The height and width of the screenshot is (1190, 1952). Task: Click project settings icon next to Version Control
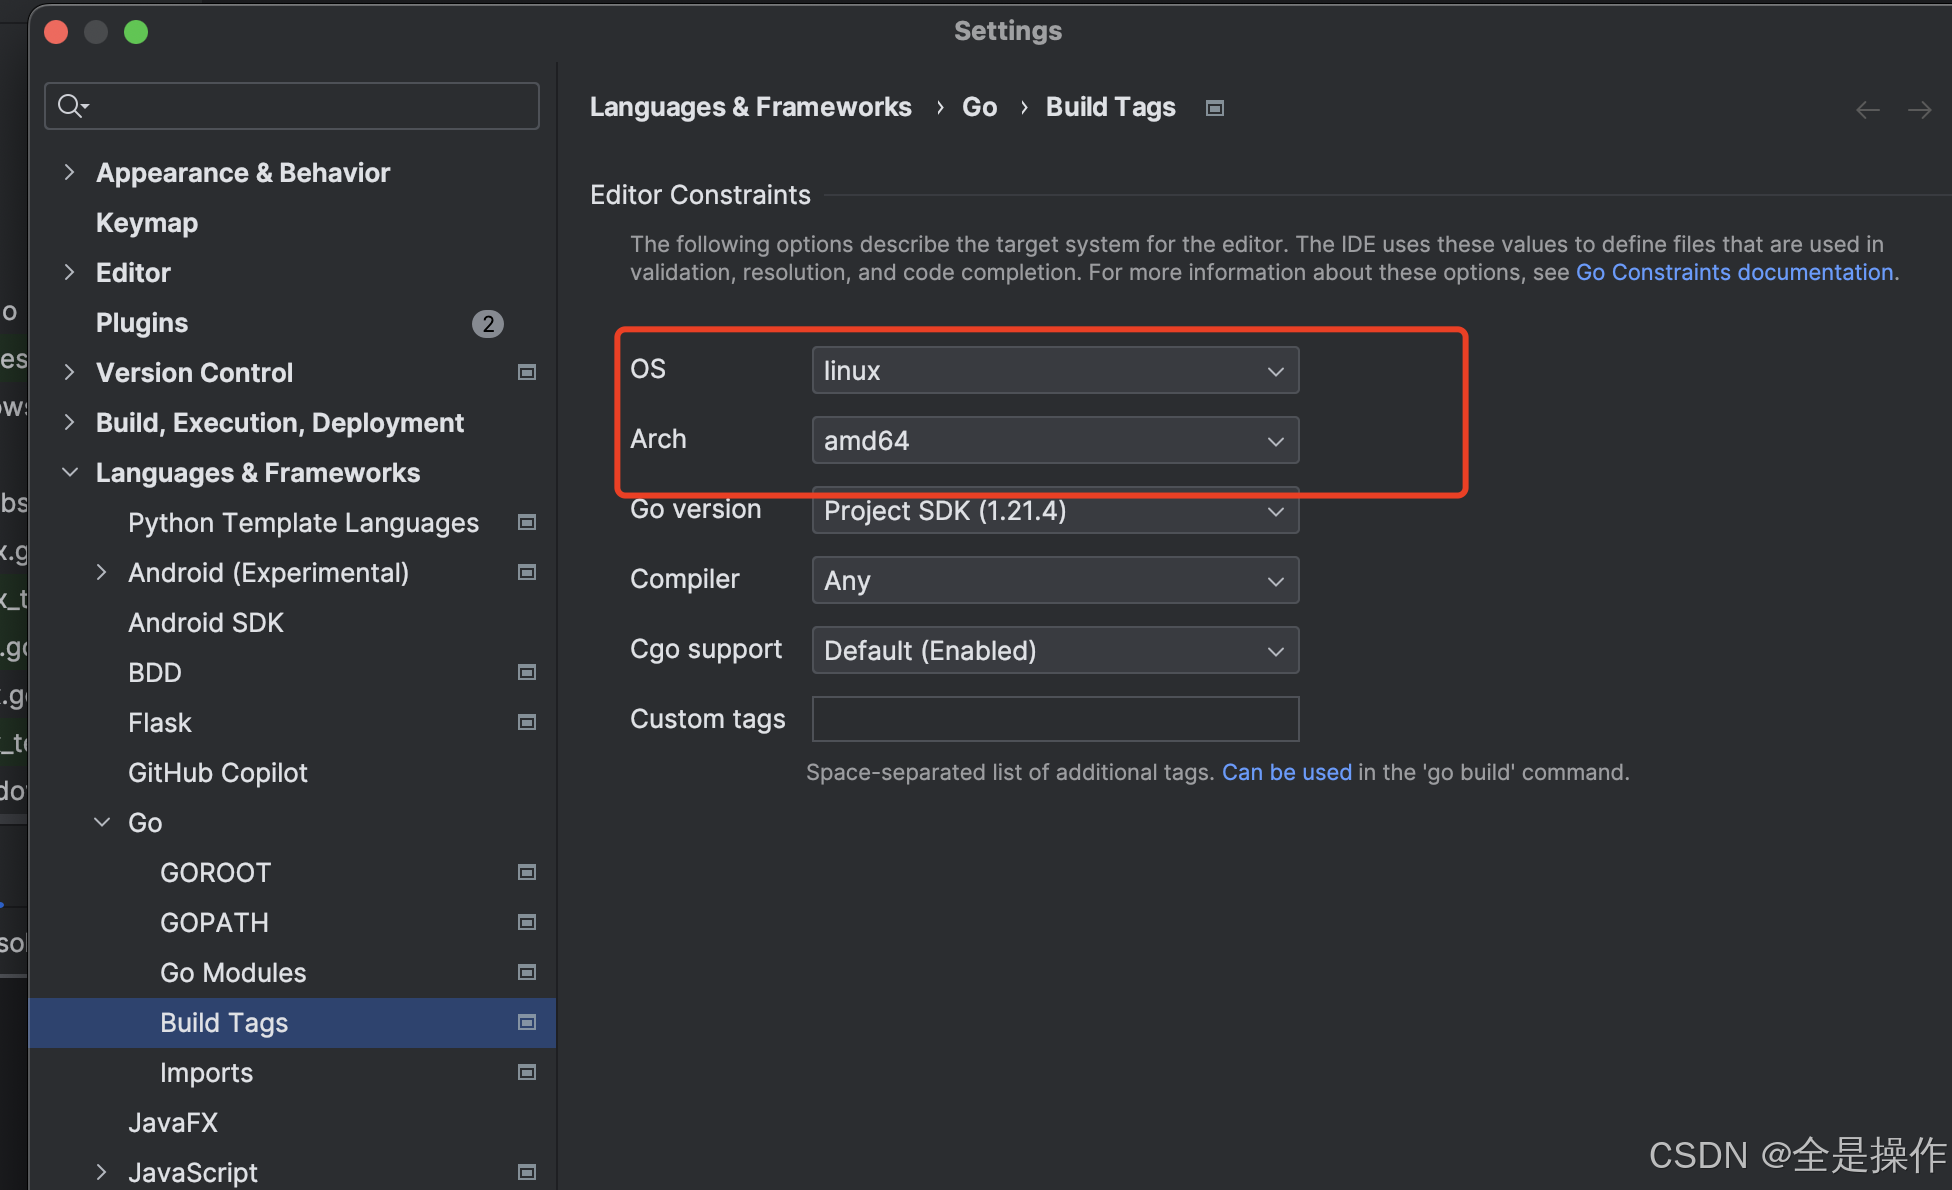click(527, 373)
